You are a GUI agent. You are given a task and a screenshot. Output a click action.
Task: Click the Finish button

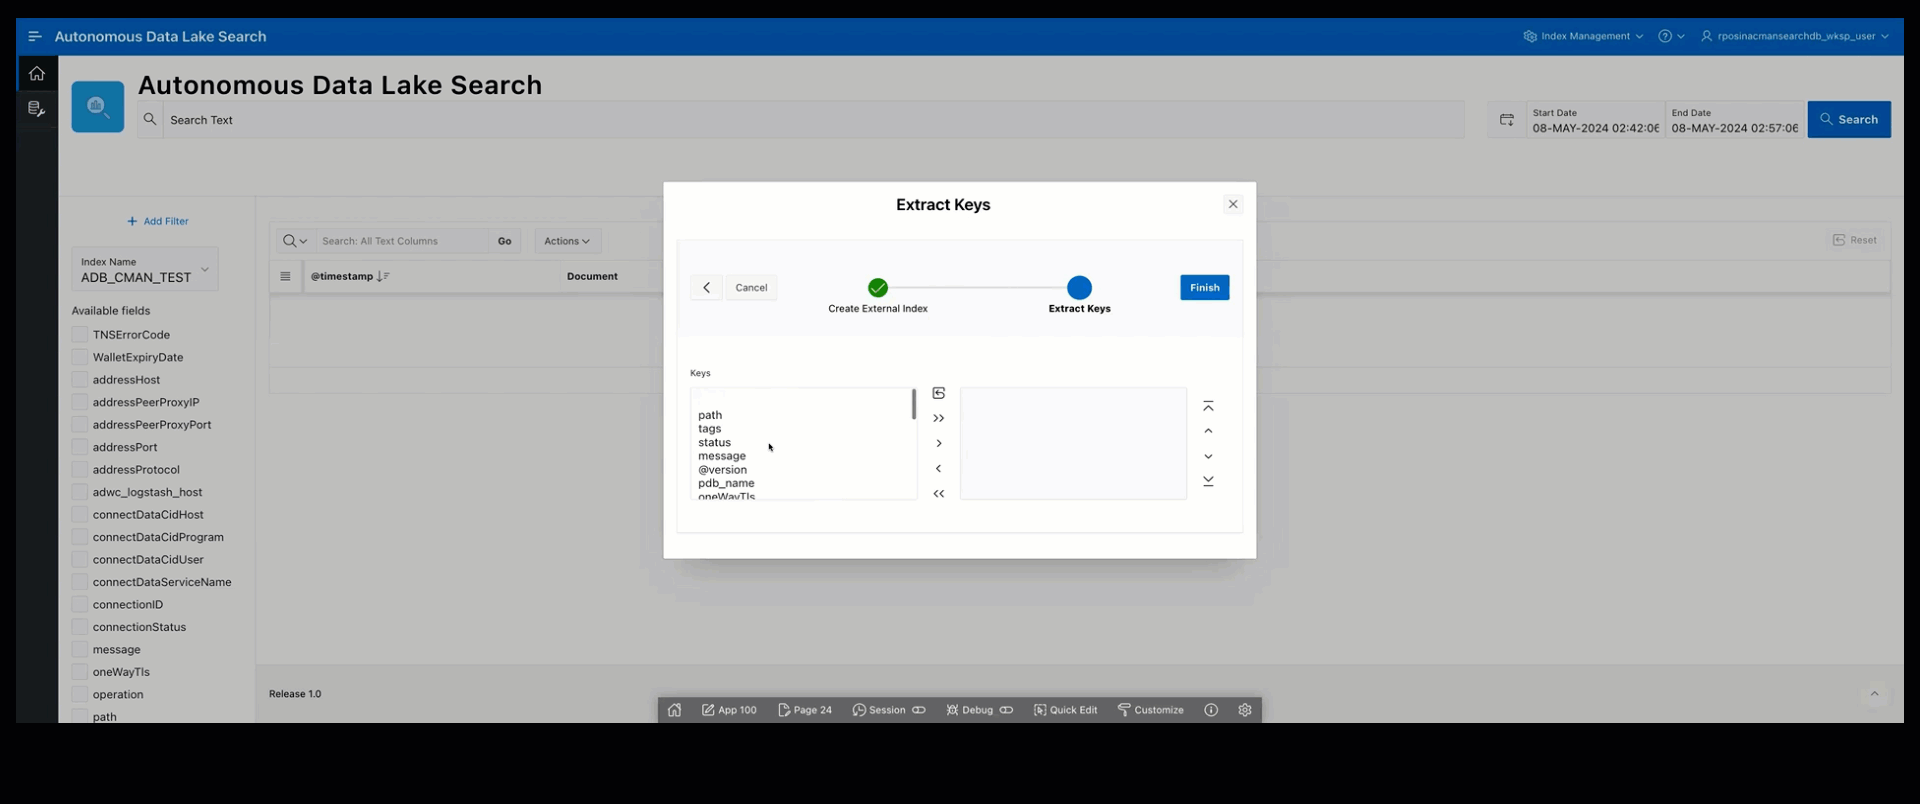1205,287
